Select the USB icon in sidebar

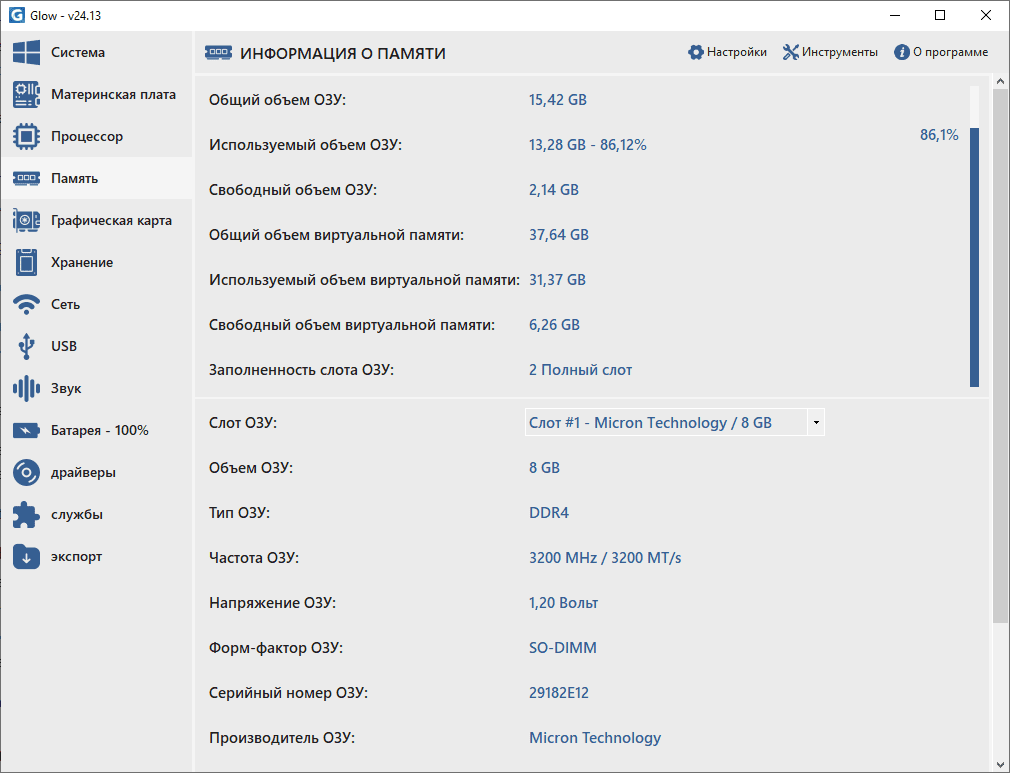26,347
